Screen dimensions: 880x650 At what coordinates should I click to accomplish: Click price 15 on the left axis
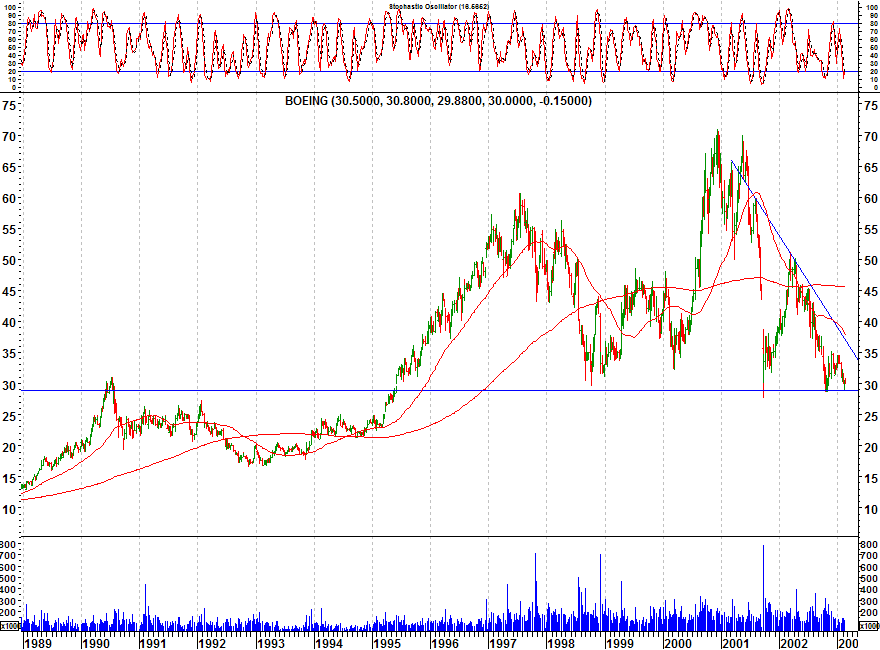tap(8, 479)
